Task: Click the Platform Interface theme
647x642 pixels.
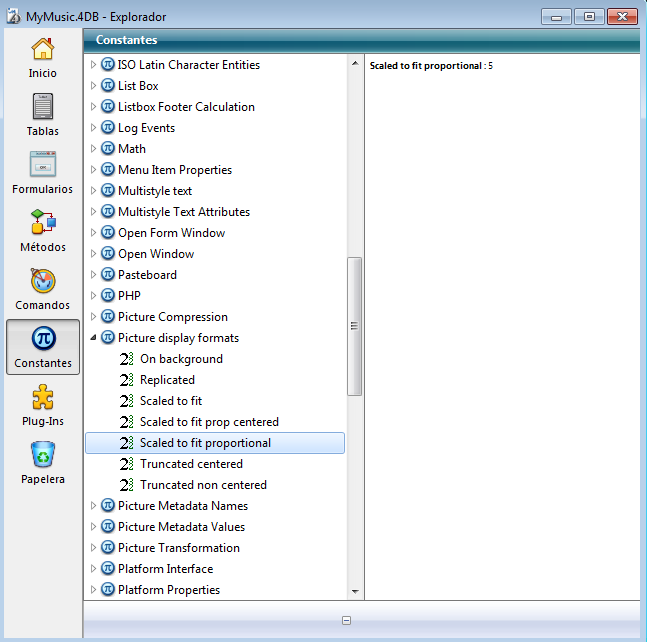Action: pyautogui.click(x=165, y=569)
